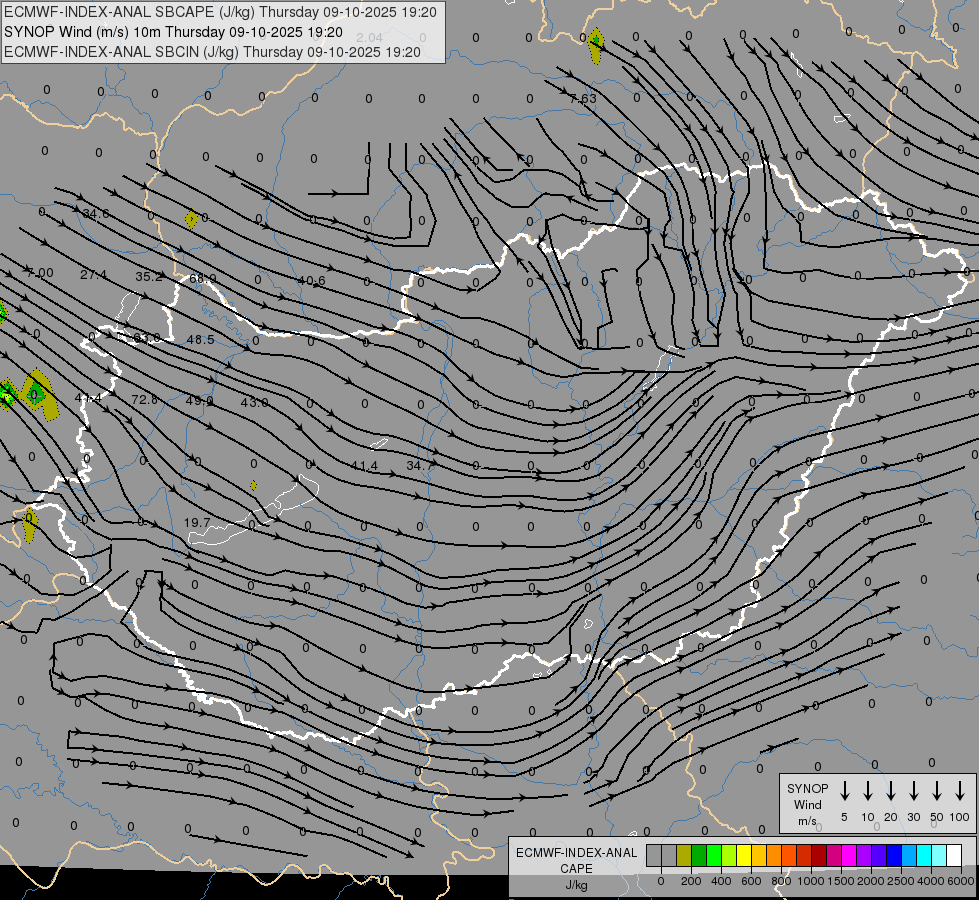Pick the cyan CAPE legend swatch
Viewport: 979px width, 900px height.
923,855
